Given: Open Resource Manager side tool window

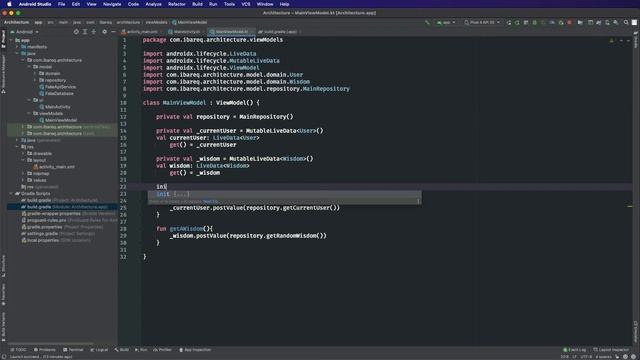Looking at the screenshot, I should tap(3, 74).
